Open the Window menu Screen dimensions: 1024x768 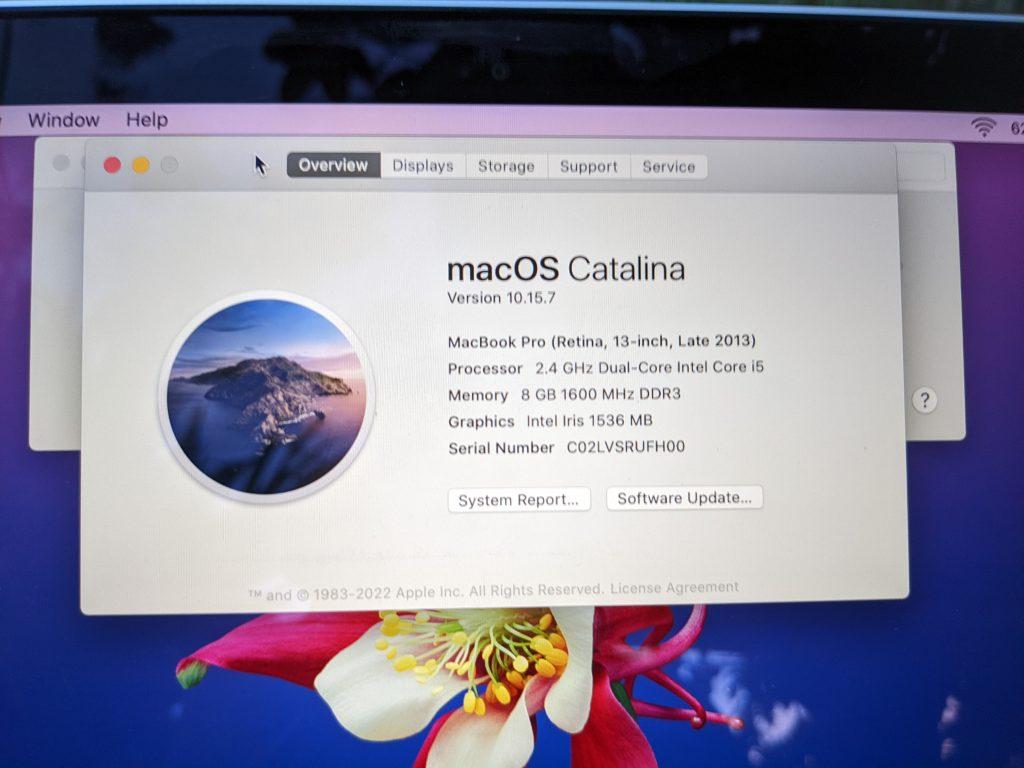click(x=63, y=120)
